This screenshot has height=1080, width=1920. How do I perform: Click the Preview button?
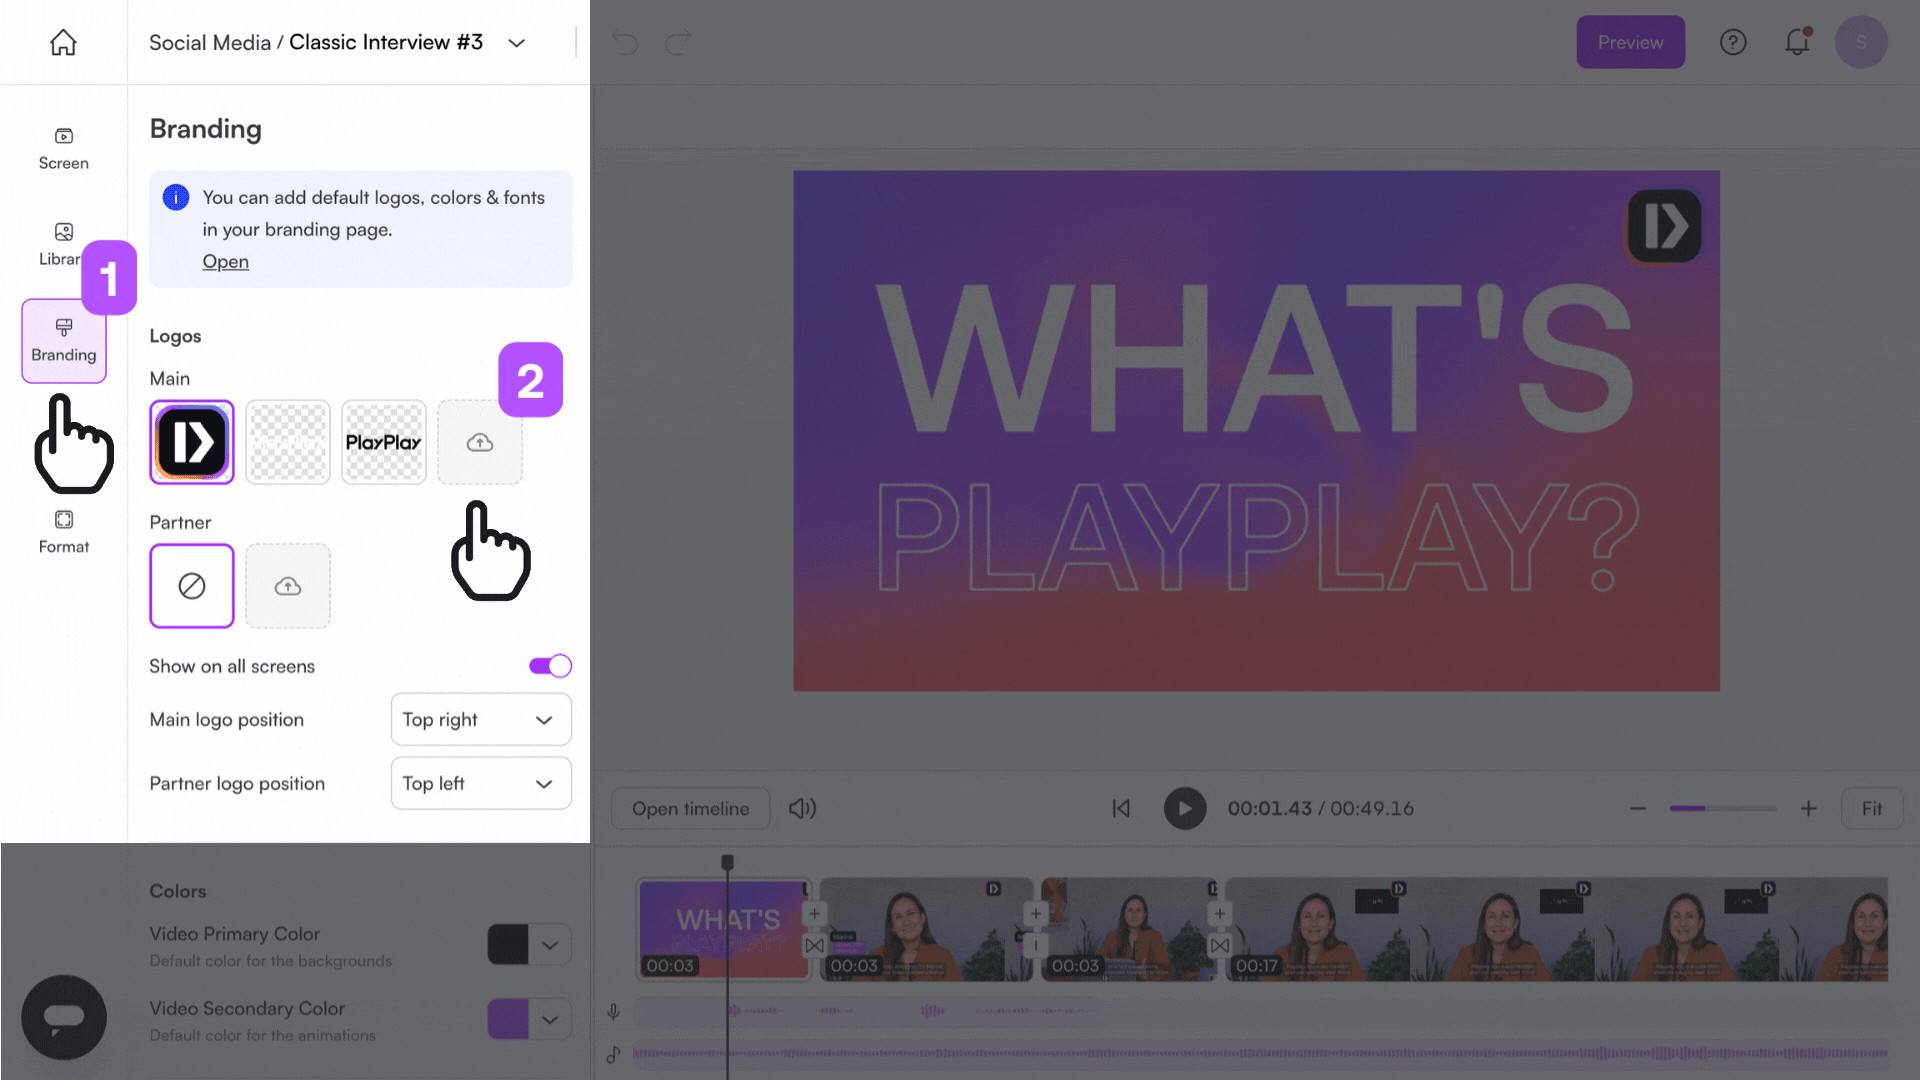[1630, 42]
